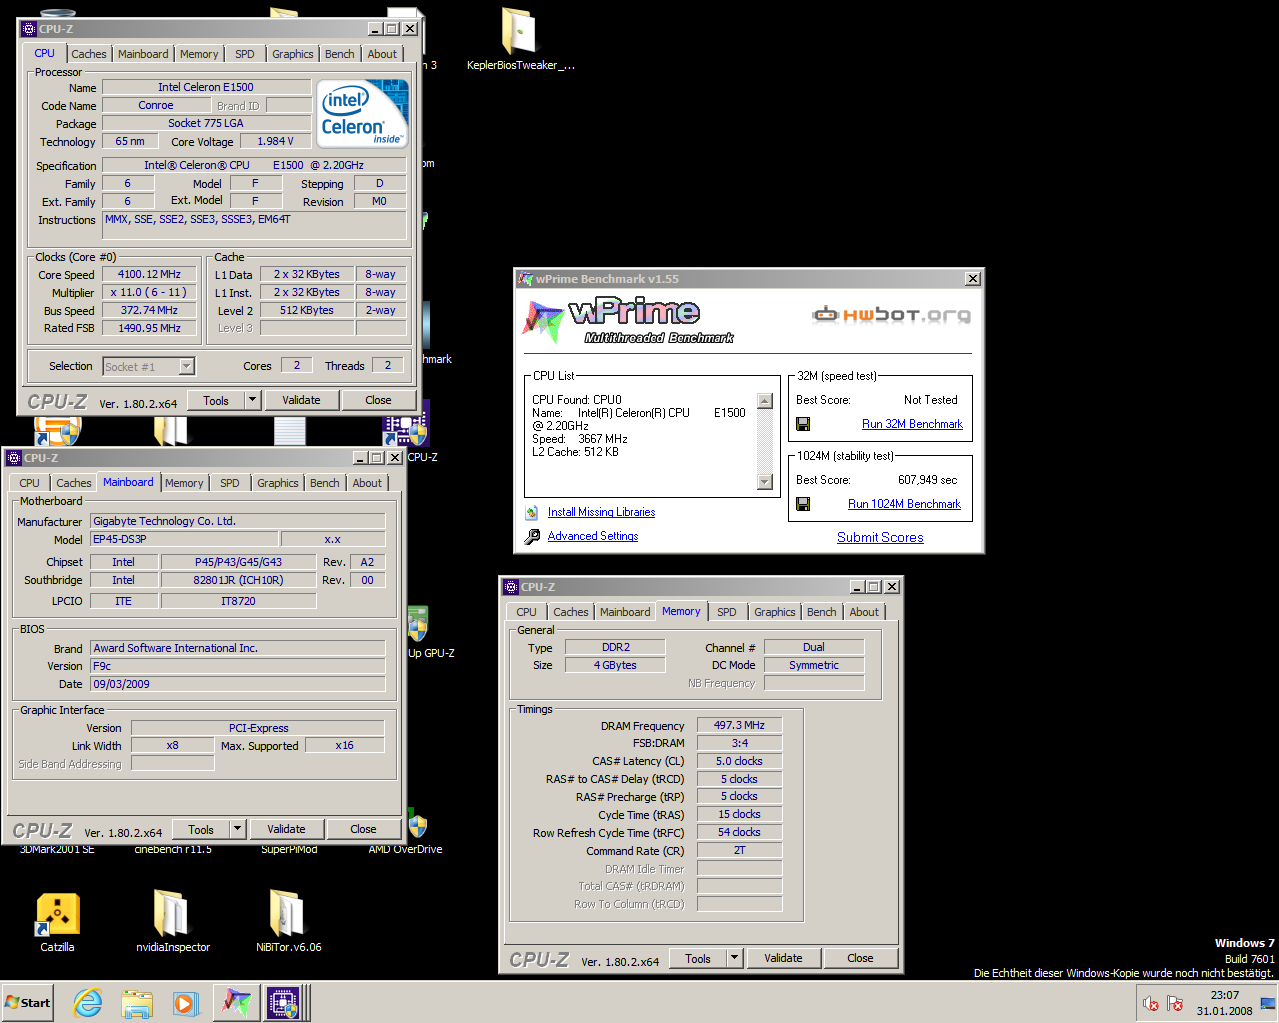Open the Memory tab in CPU-Z Mainboard window
Screen dimensions: 1279x1023
(x=184, y=483)
